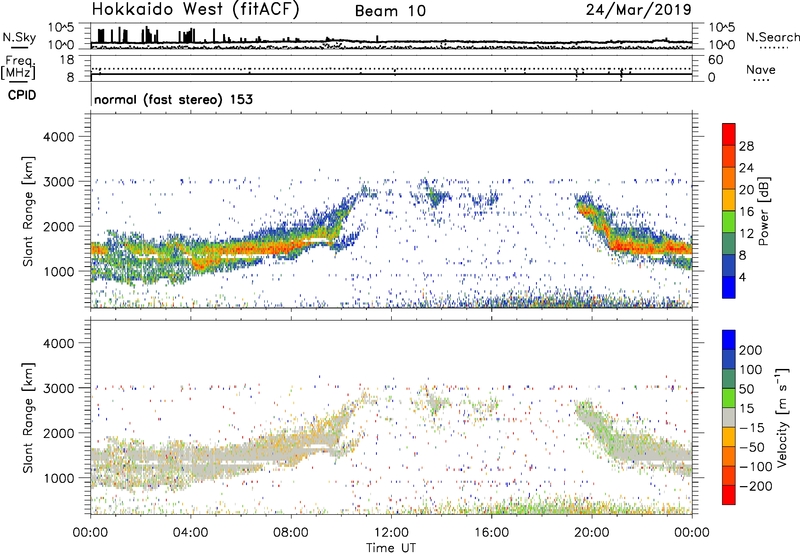Click the "12:00" time axis label
Viewport: 800px width, 554px height.
pos(391,533)
